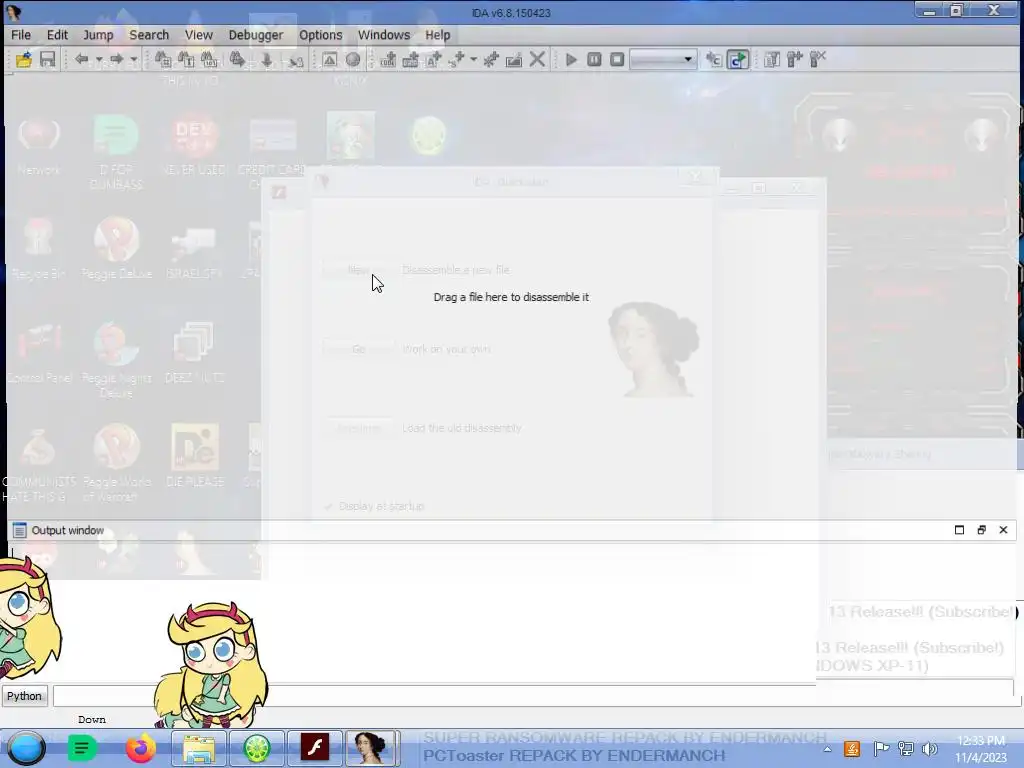Click the convert to data icon
This screenshot has width=1024, height=768.
coord(411,60)
